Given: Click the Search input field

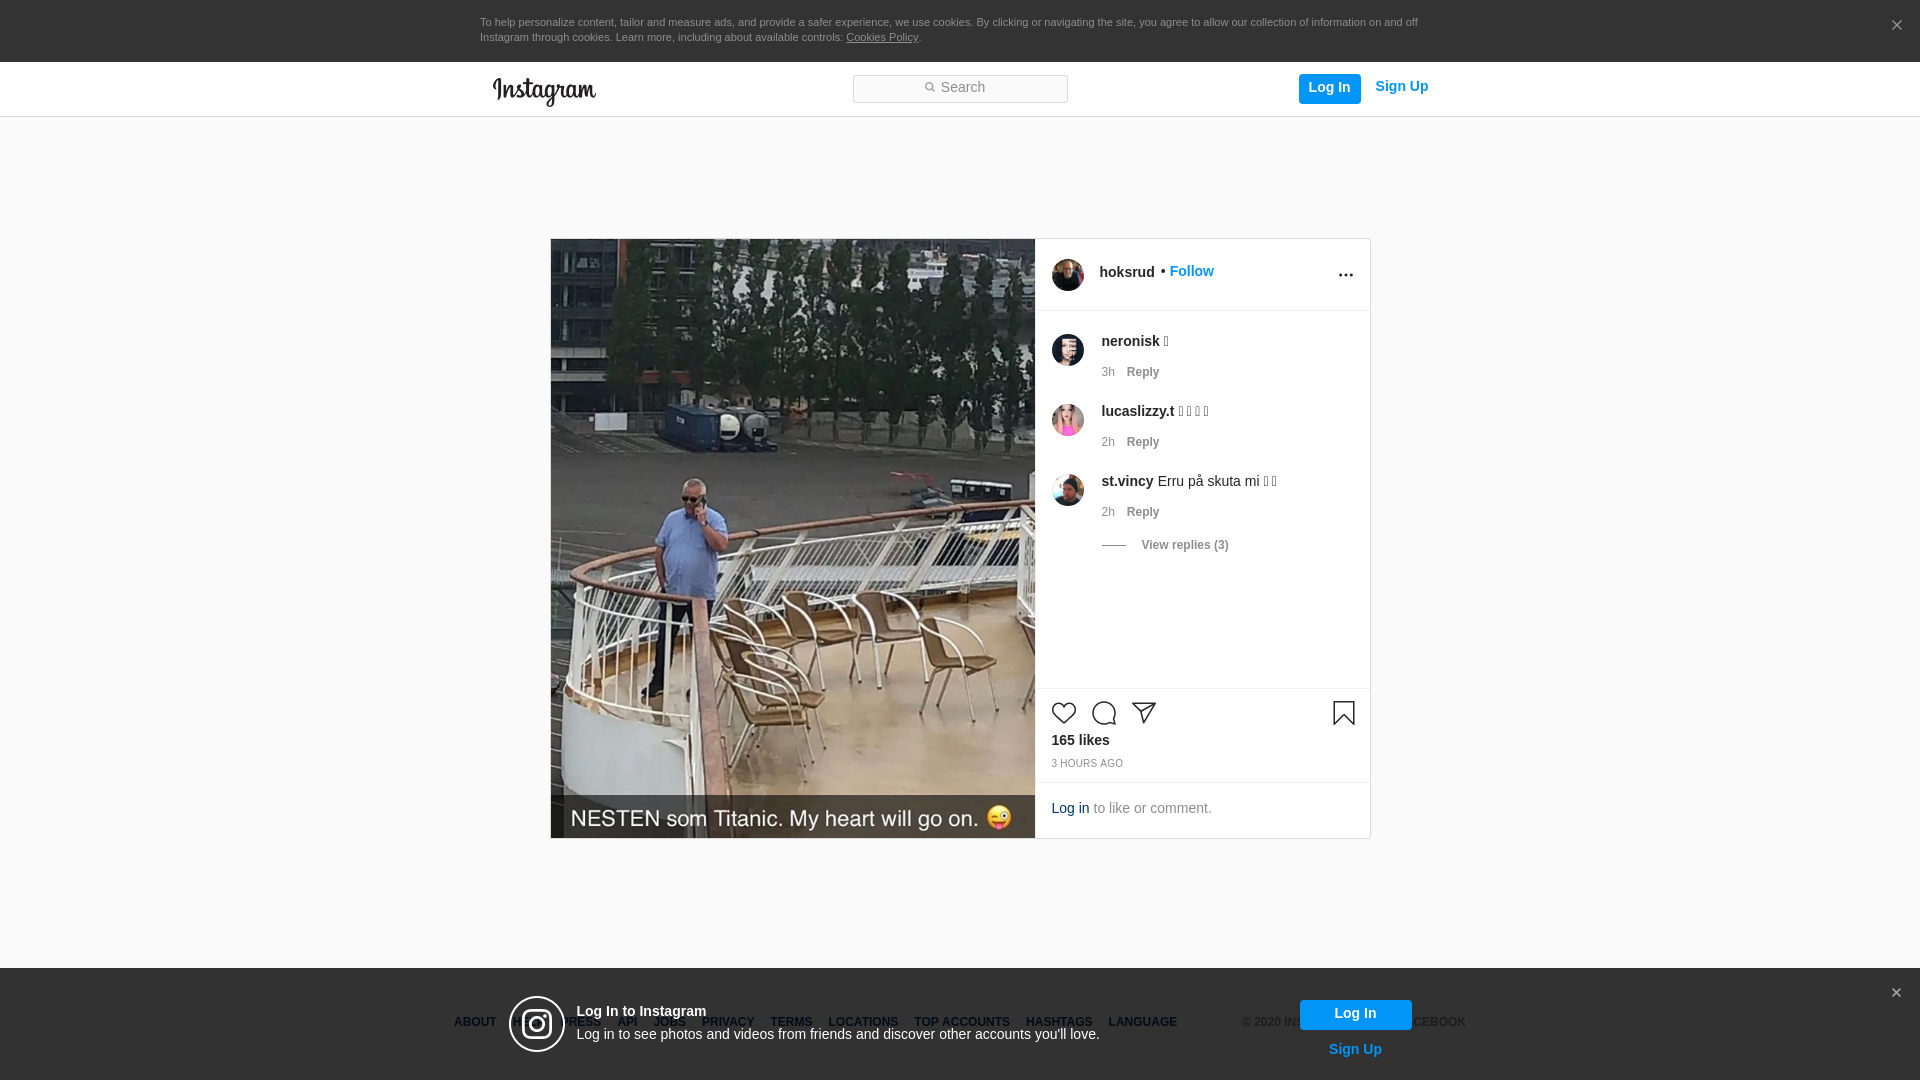Looking at the screenshot, I should [x=960, y=89].
